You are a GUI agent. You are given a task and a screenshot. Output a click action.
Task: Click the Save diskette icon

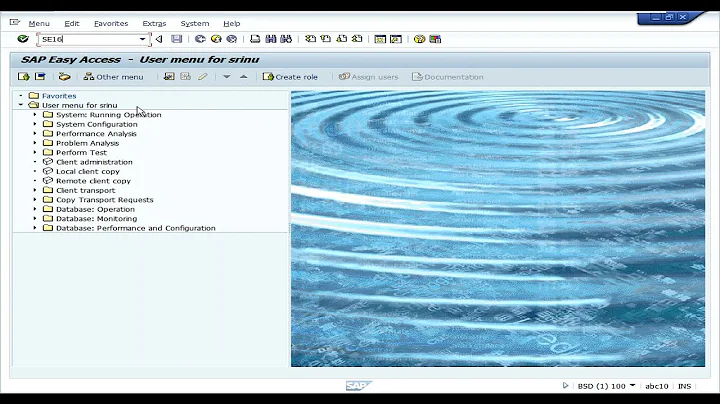(x=177, y=39)
